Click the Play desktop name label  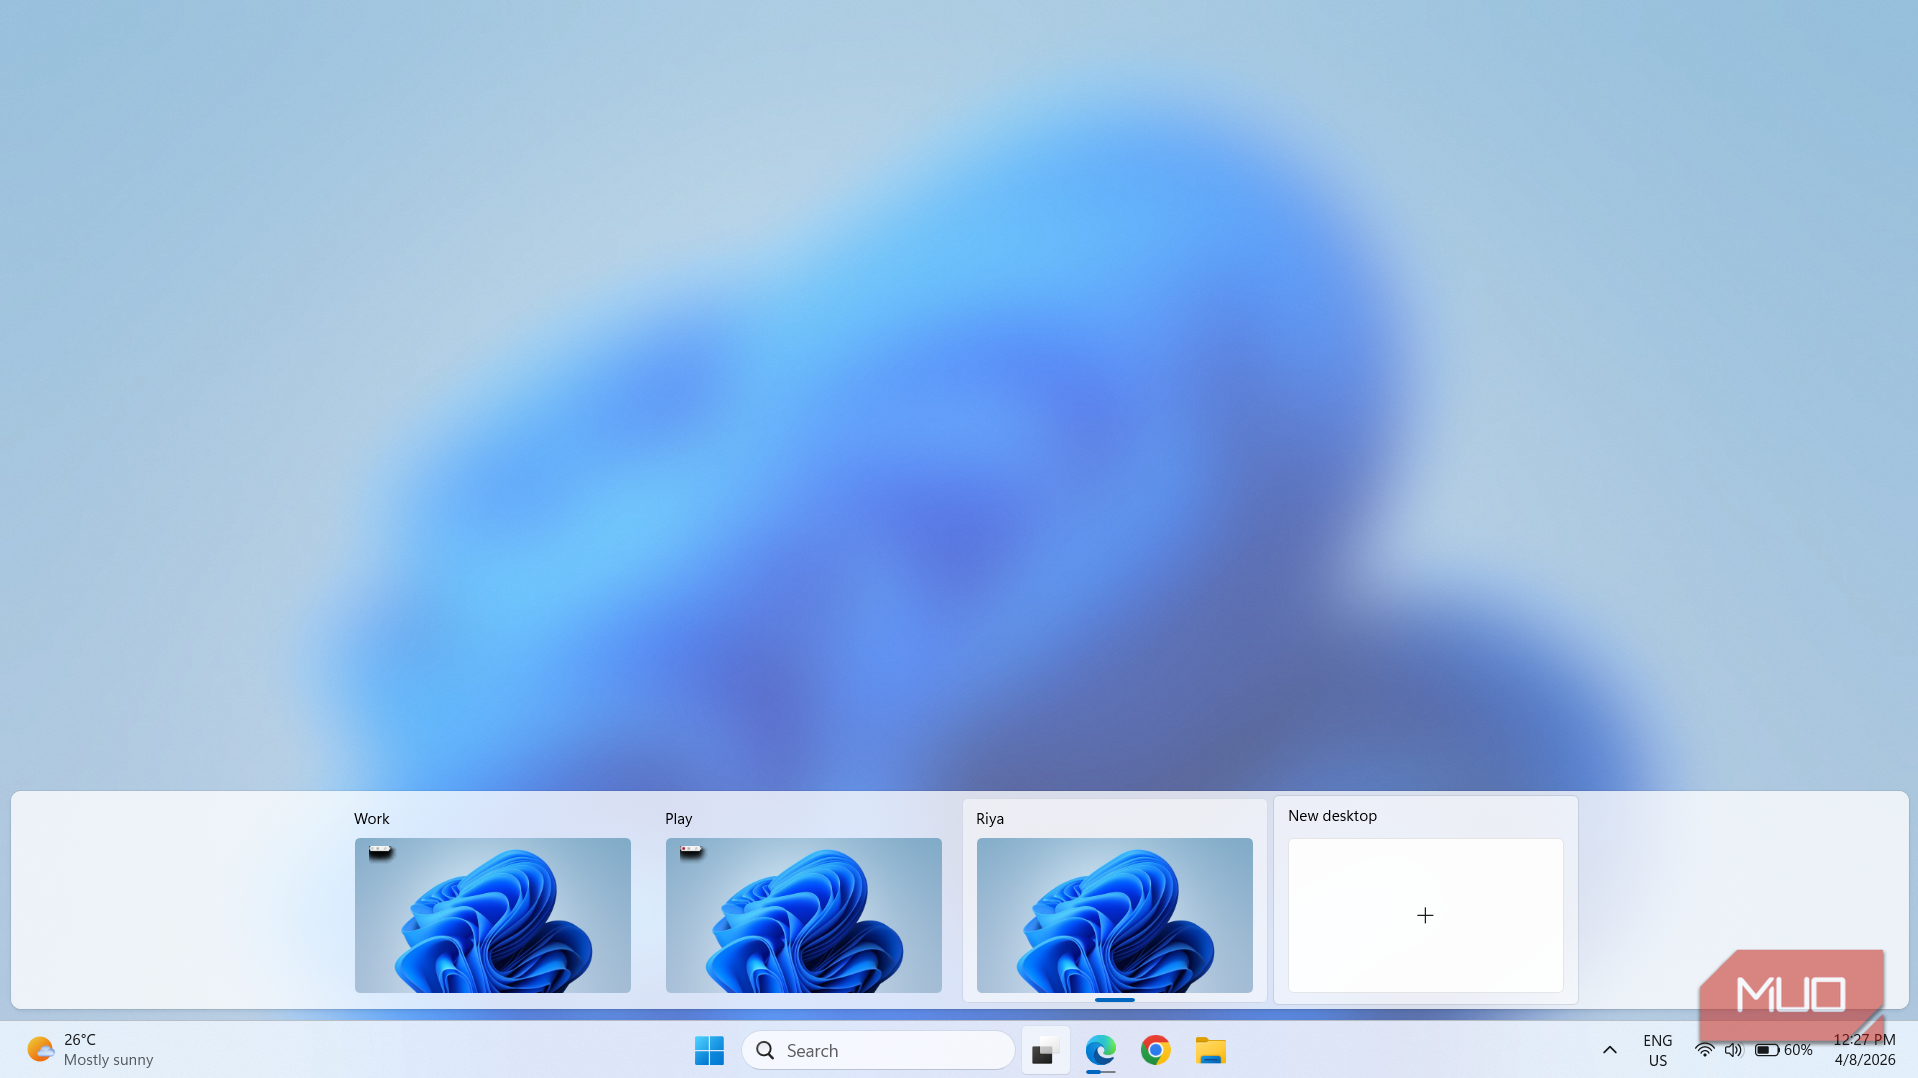click(679, 818)
